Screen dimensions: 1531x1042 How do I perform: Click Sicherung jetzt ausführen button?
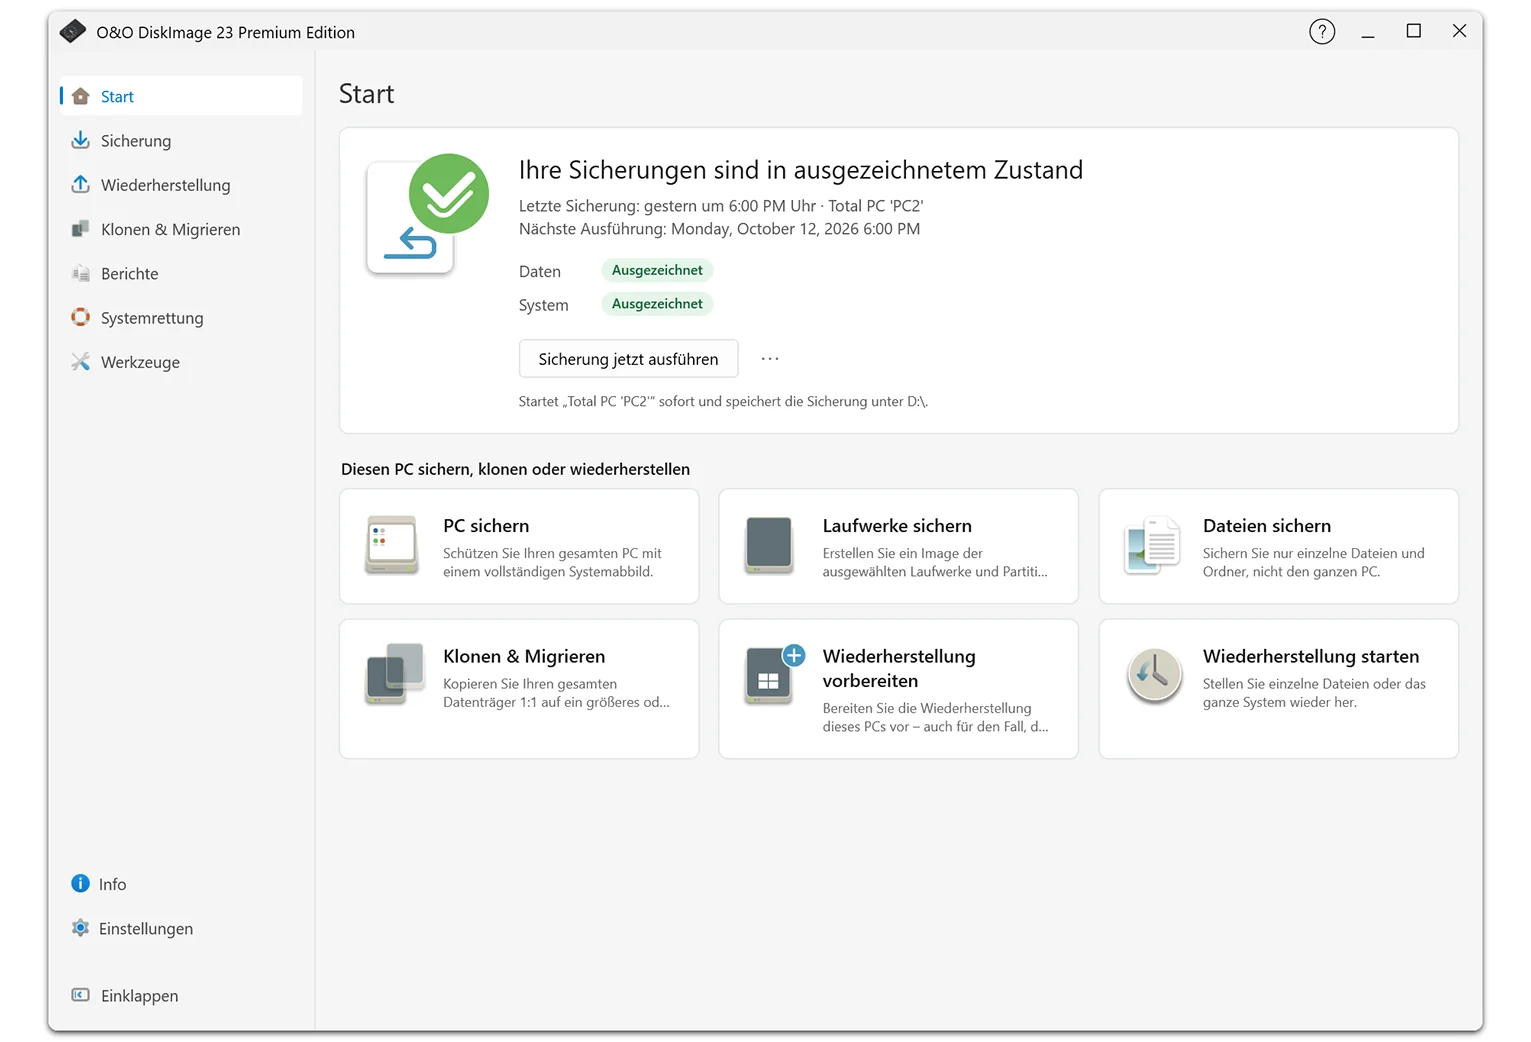[628, 359]
